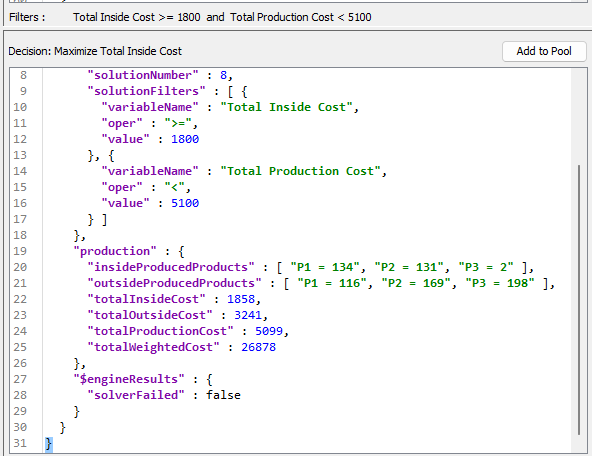The width and height of the screenshot is (592, 456).
Task: Click the $engineResults key on line 27
Action: [129, 379]
